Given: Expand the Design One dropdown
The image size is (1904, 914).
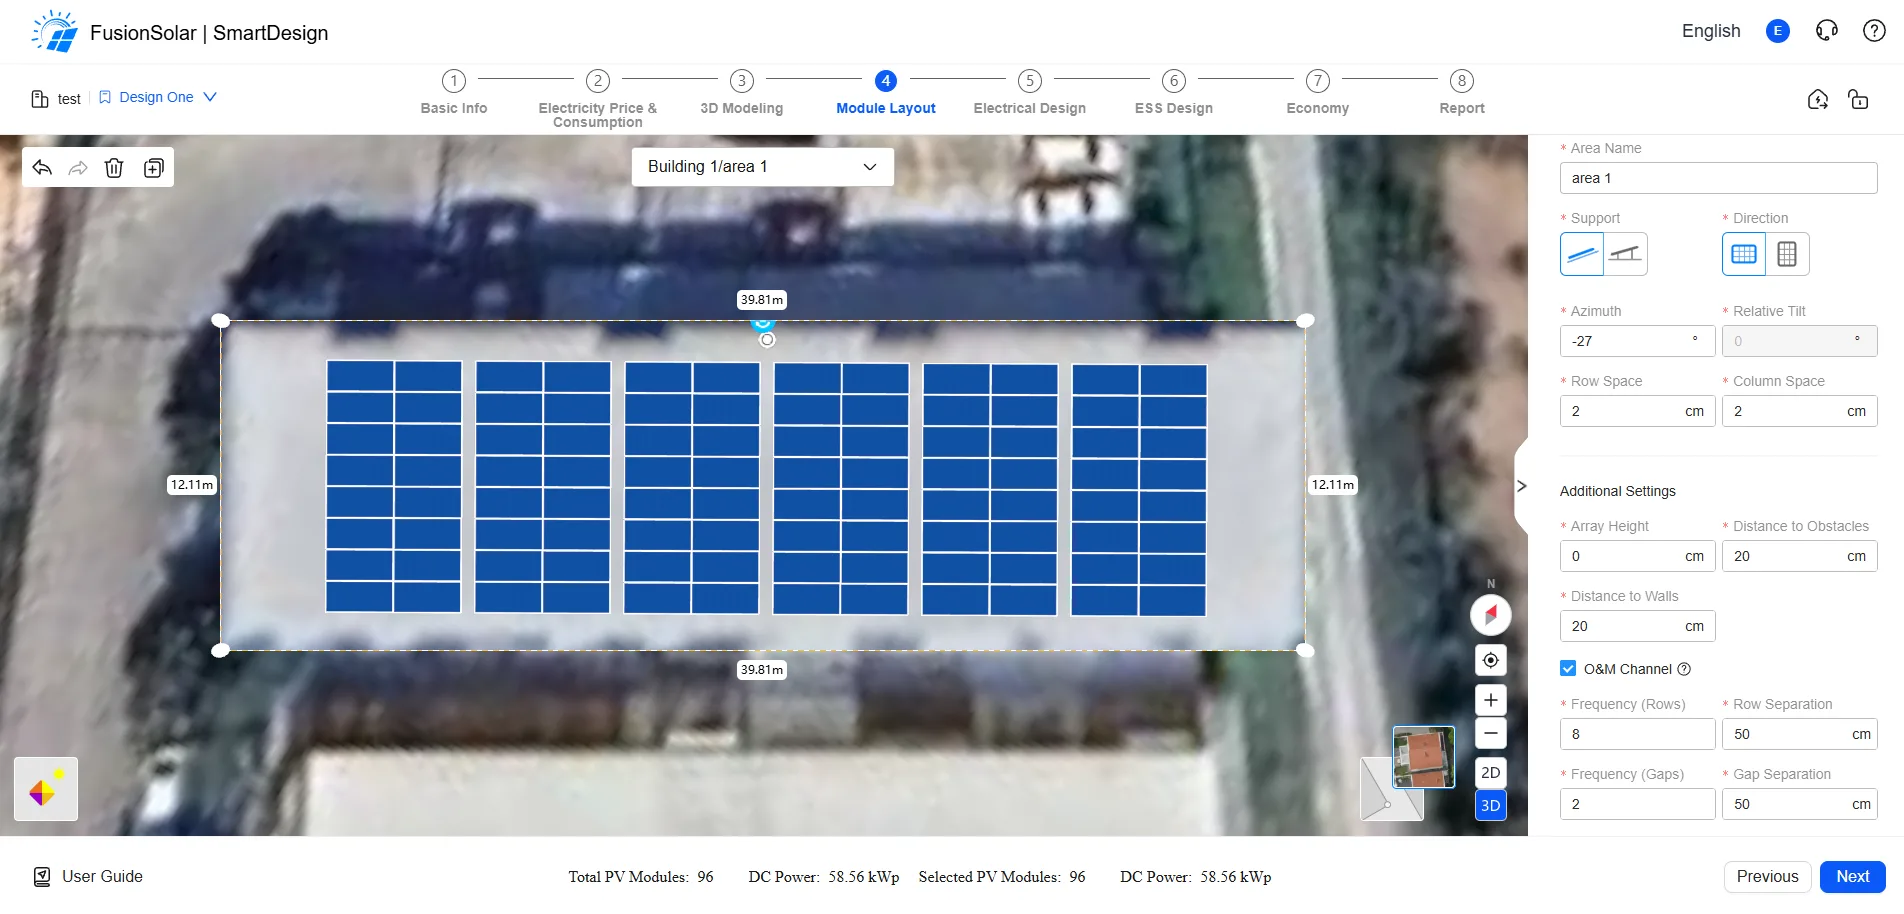Looking at the screenshot, I should point(157,97).
